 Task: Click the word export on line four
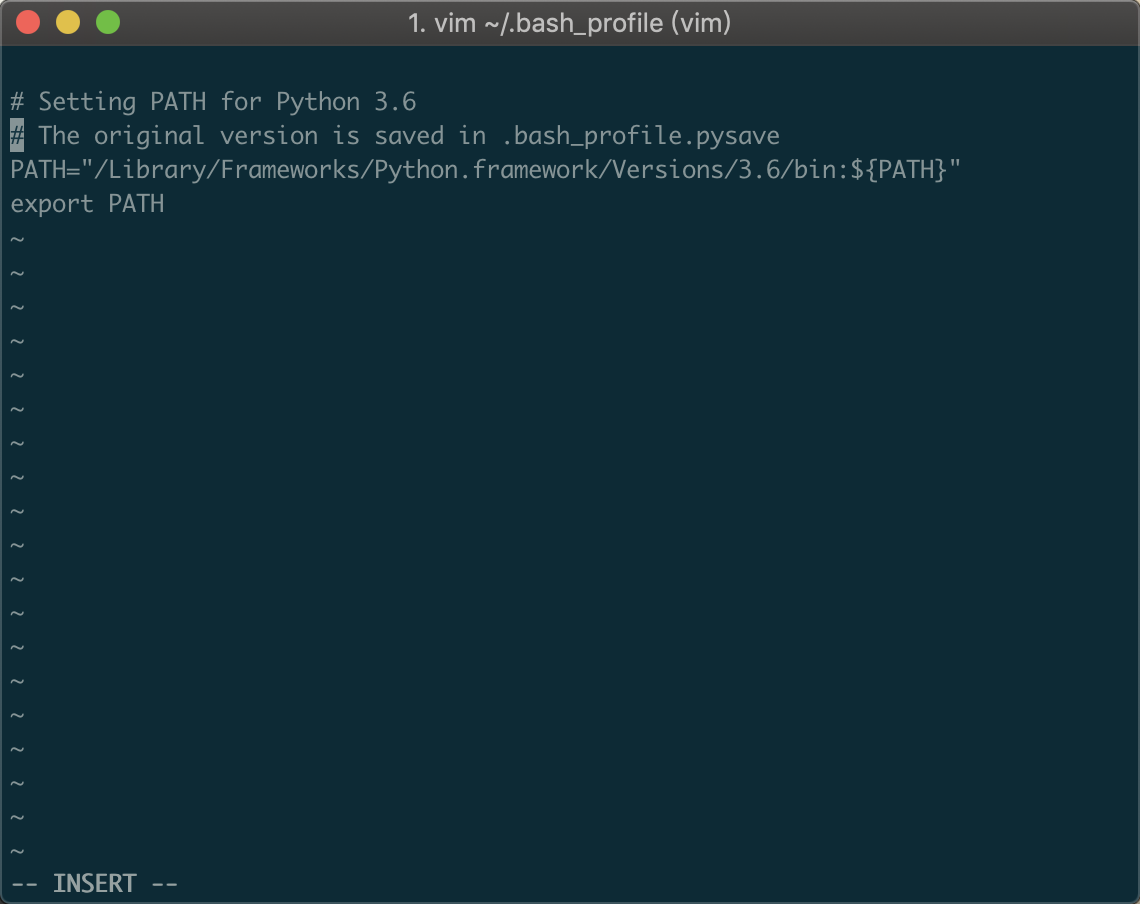(x=52, y=203)
